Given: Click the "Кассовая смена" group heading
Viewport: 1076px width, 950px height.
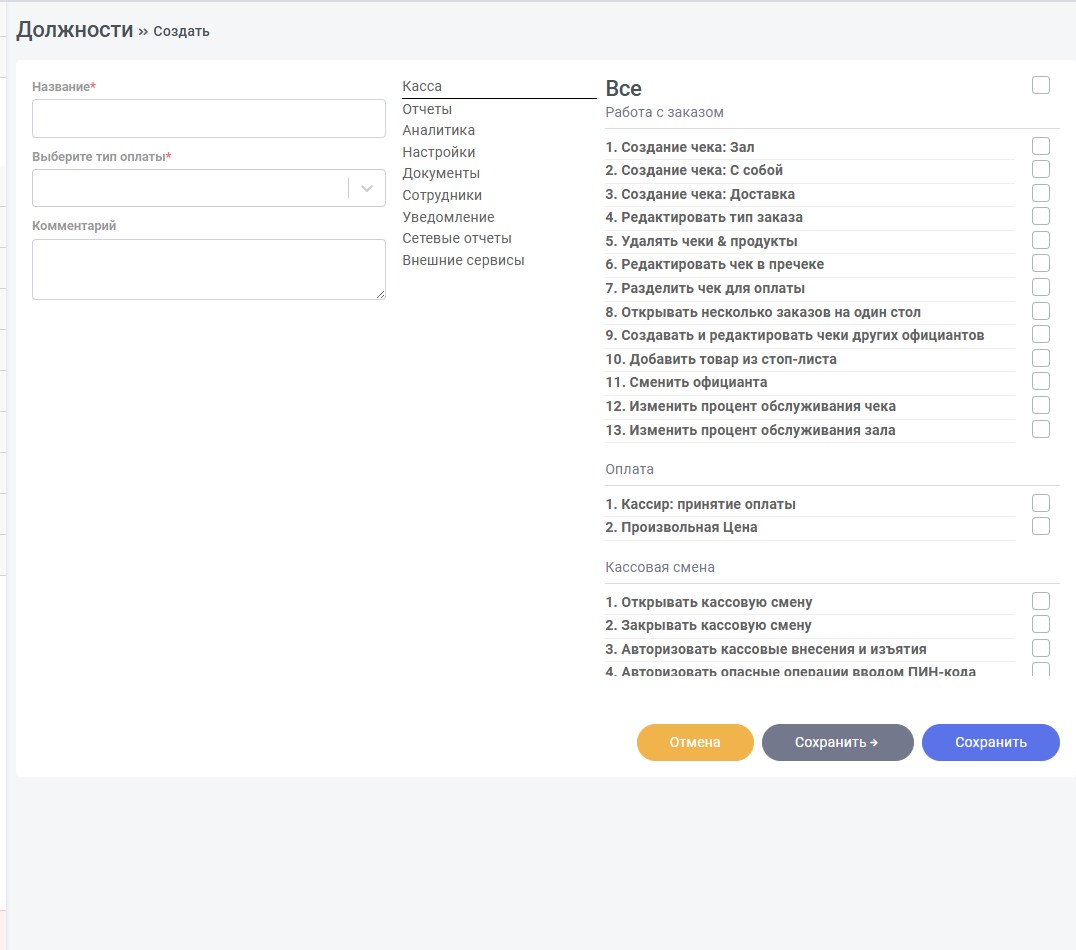Looking at the screenshot, I should (660, 568).
